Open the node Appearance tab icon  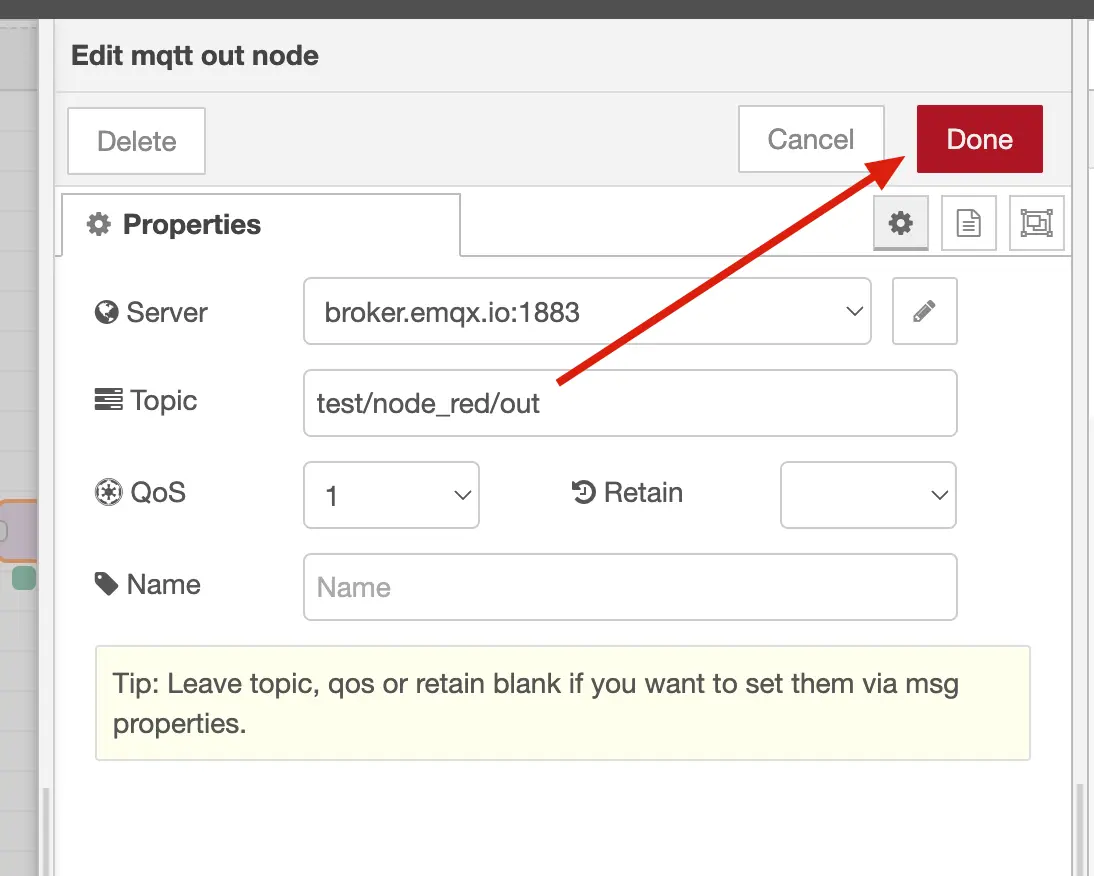(x=1036, y=223)
